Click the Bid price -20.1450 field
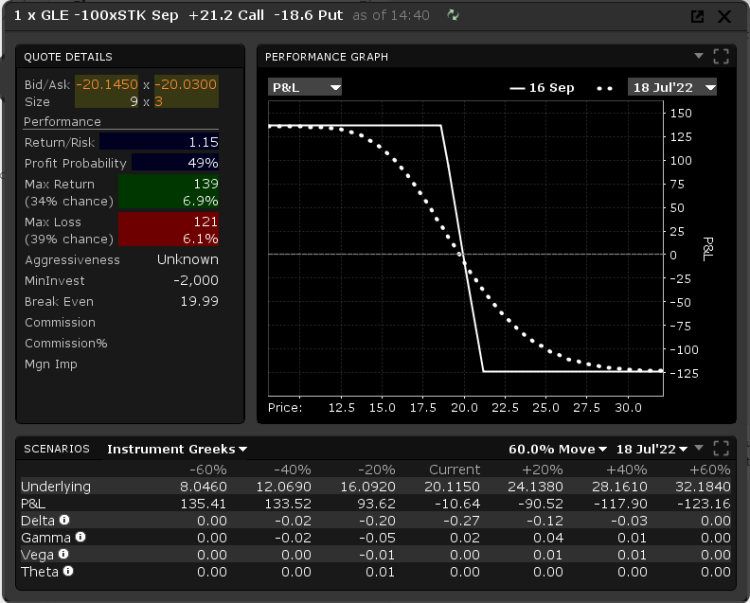 coord(107,84)
